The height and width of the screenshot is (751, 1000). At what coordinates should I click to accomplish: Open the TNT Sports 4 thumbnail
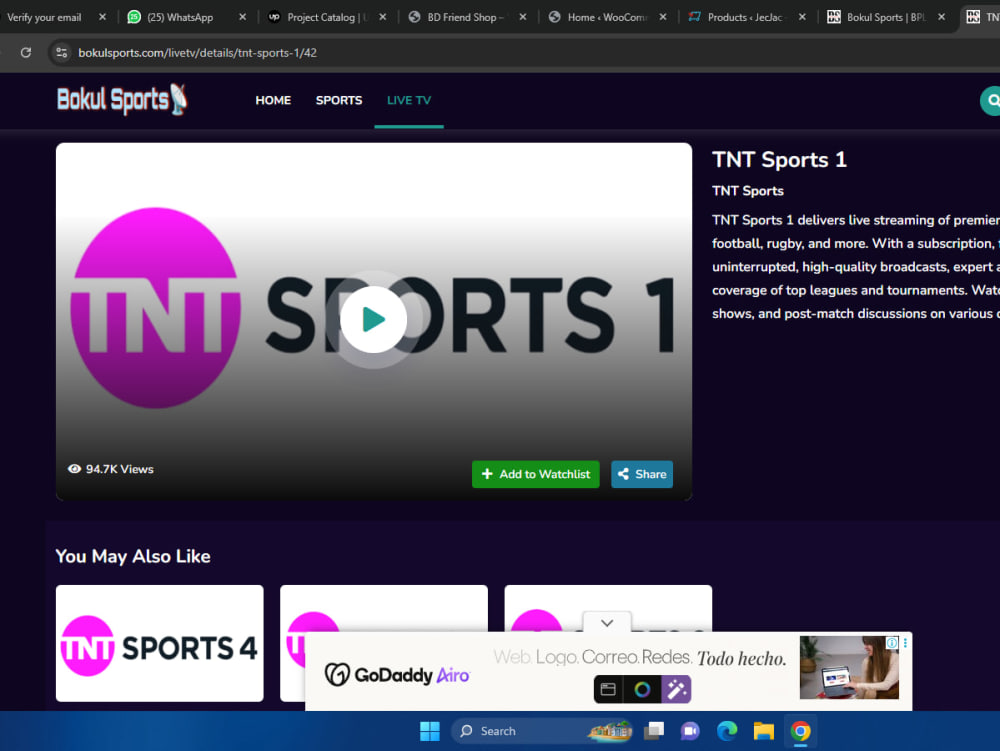click(x=159, y=643)
